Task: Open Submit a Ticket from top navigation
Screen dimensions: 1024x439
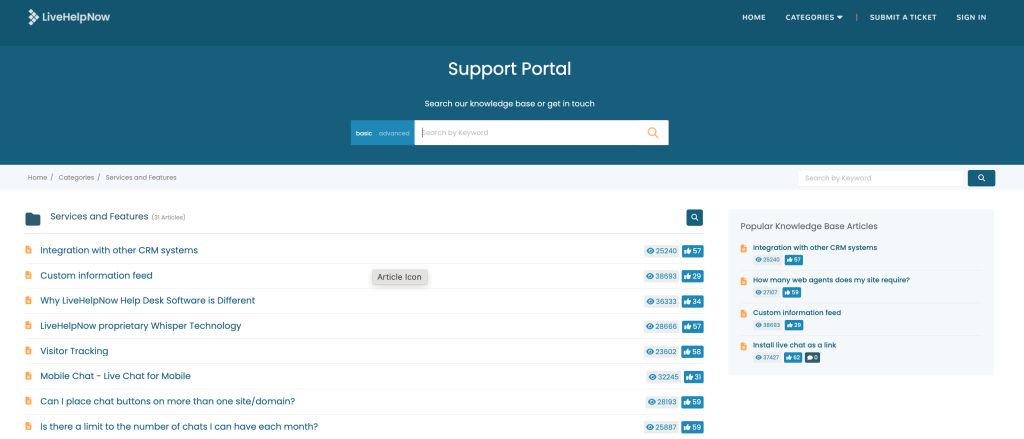Action: point(902,17)
